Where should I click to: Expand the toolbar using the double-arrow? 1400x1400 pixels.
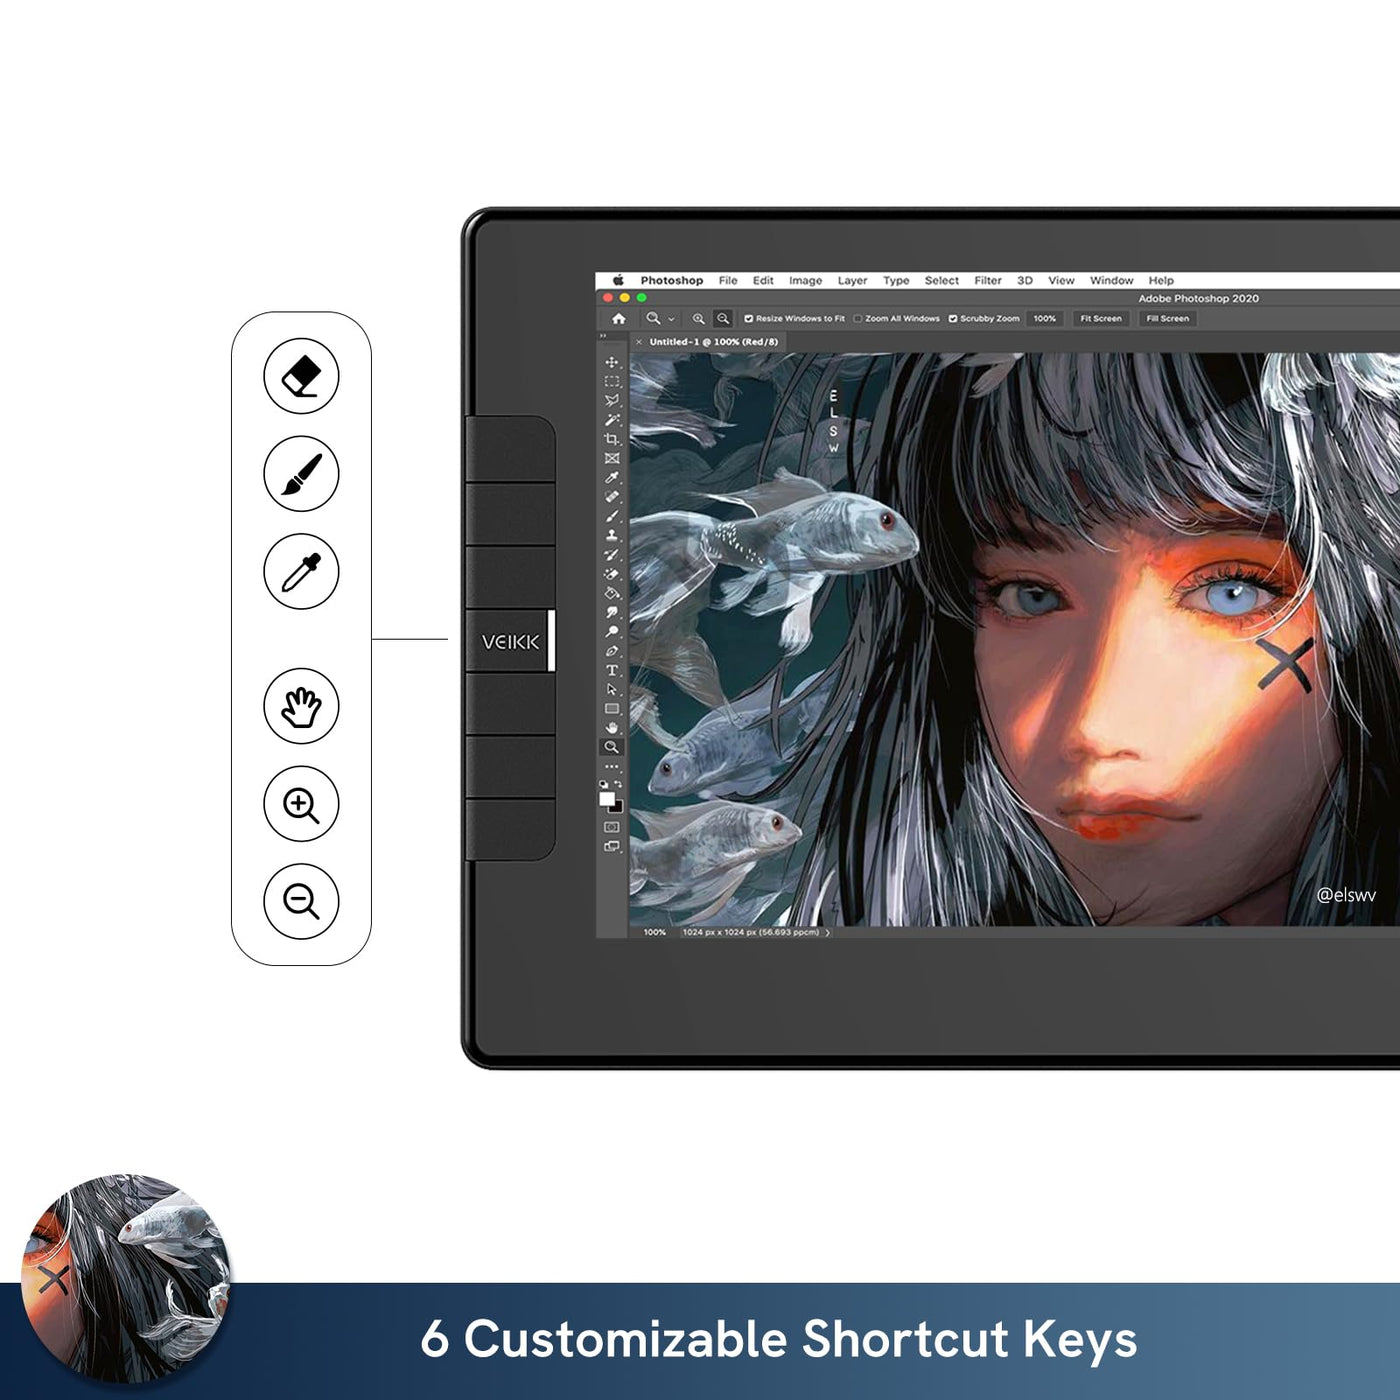click(603, 336)
